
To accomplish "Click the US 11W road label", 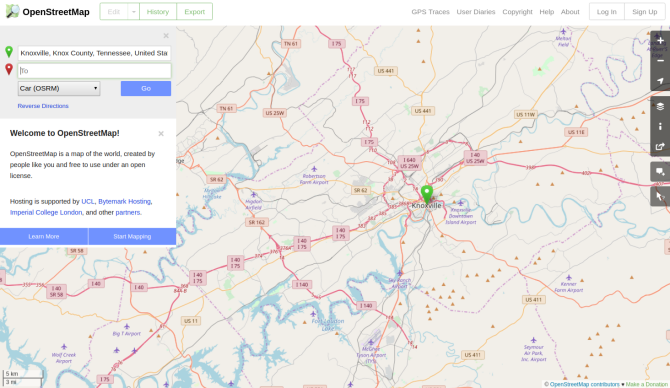I will (526, 115).
